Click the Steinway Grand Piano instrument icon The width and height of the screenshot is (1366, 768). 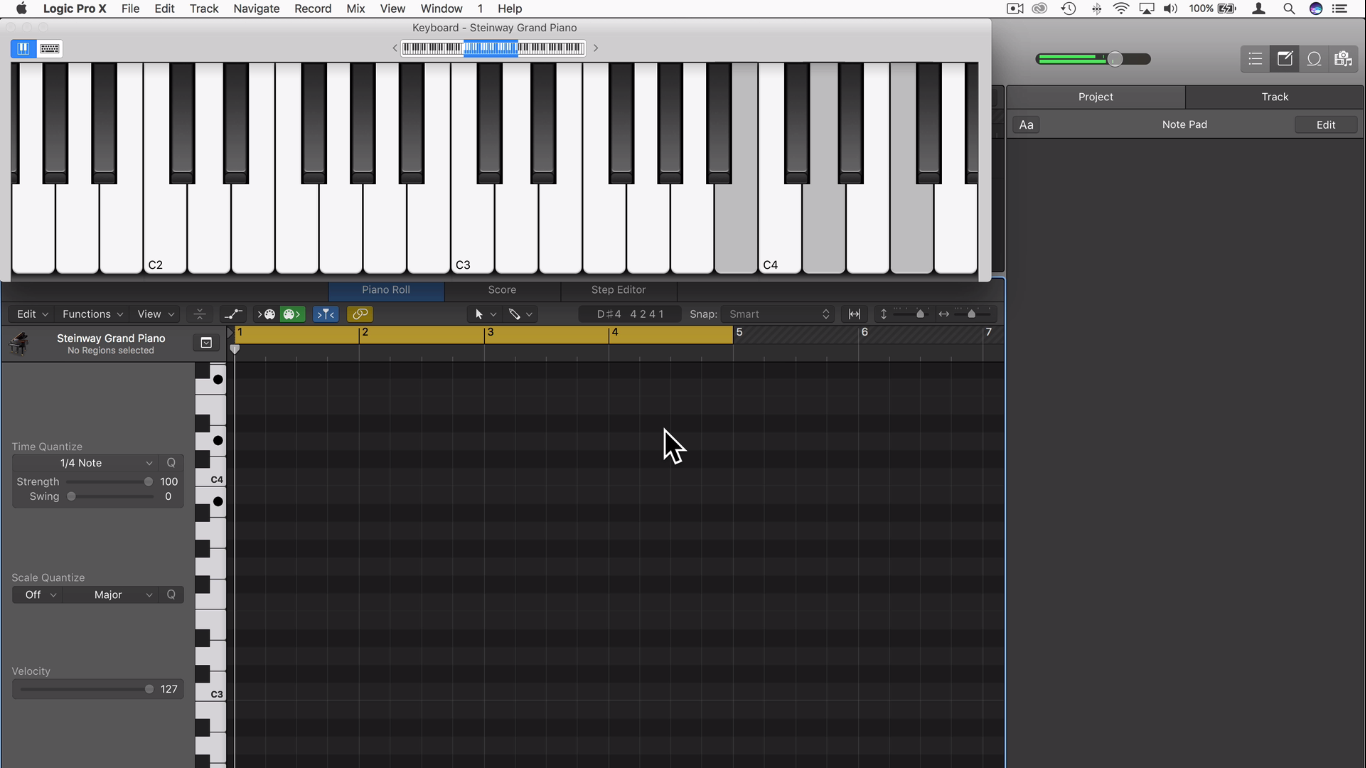(19, 344)
